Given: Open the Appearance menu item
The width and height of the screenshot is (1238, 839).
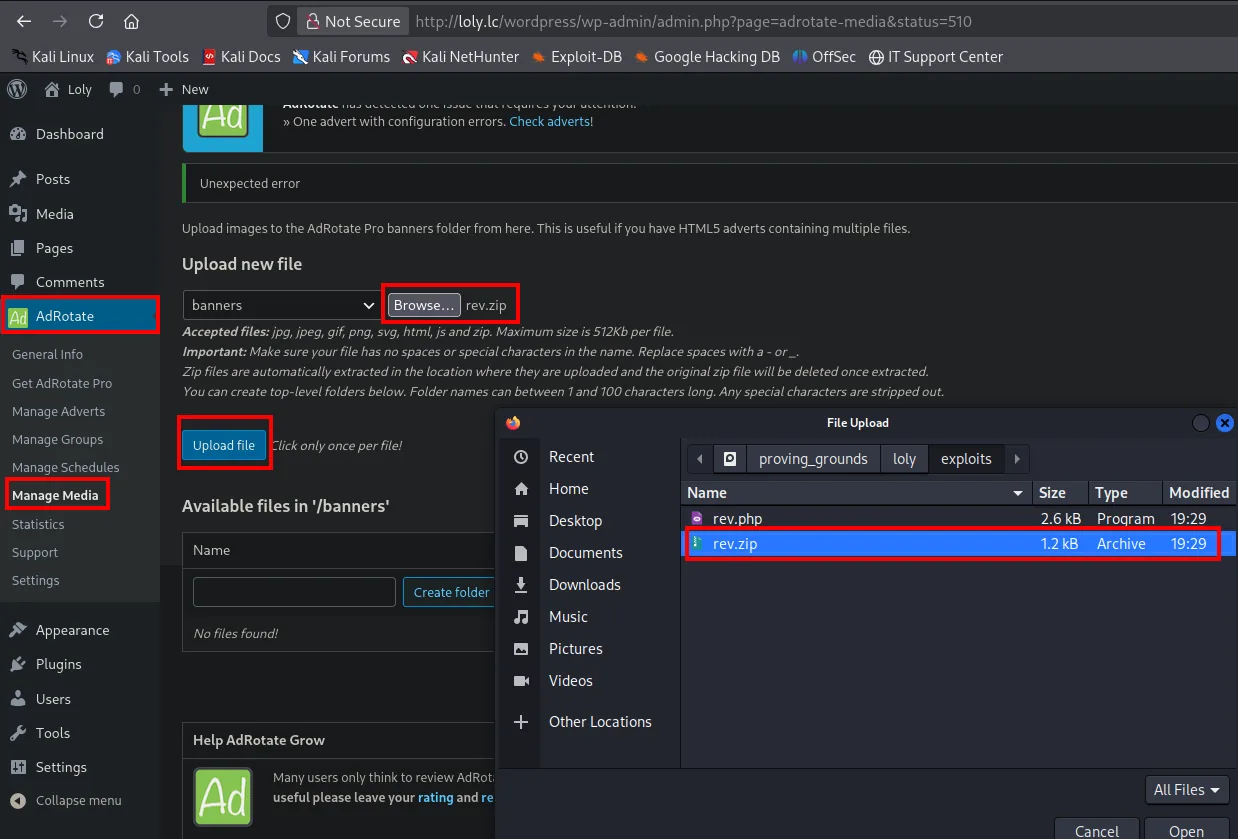Looking at the screenshot, I should click(x=80, y=630).
